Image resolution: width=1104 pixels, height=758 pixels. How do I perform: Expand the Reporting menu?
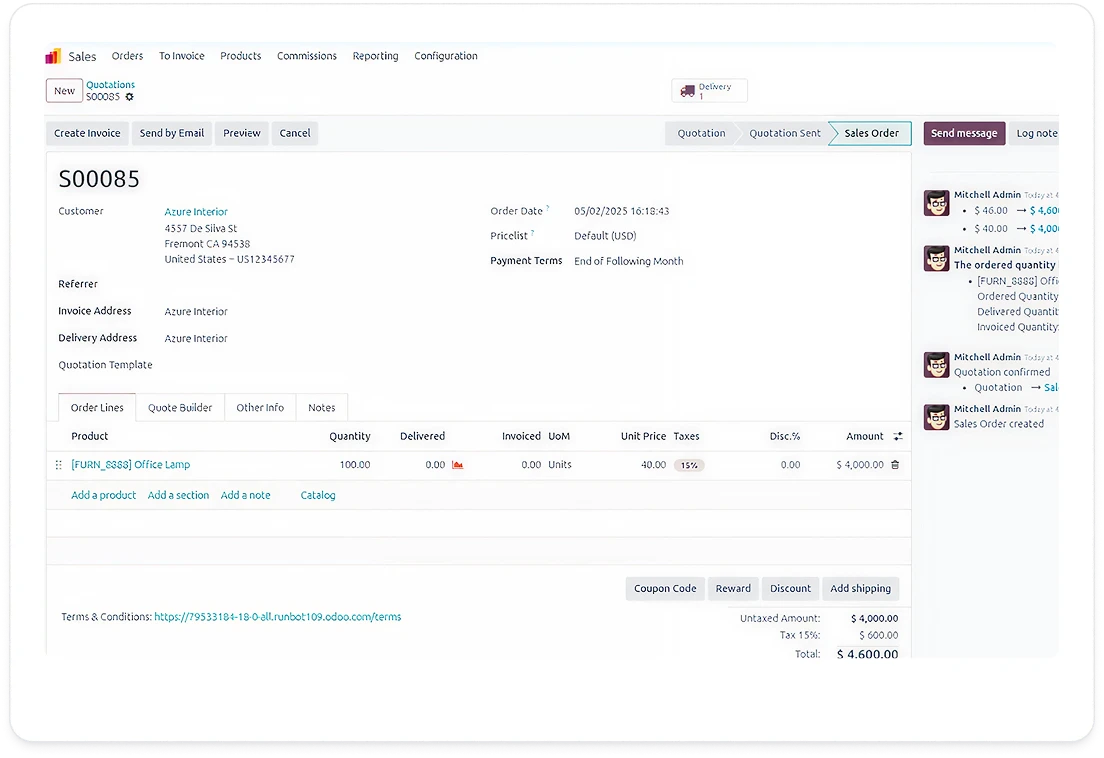tap(375, 56)
